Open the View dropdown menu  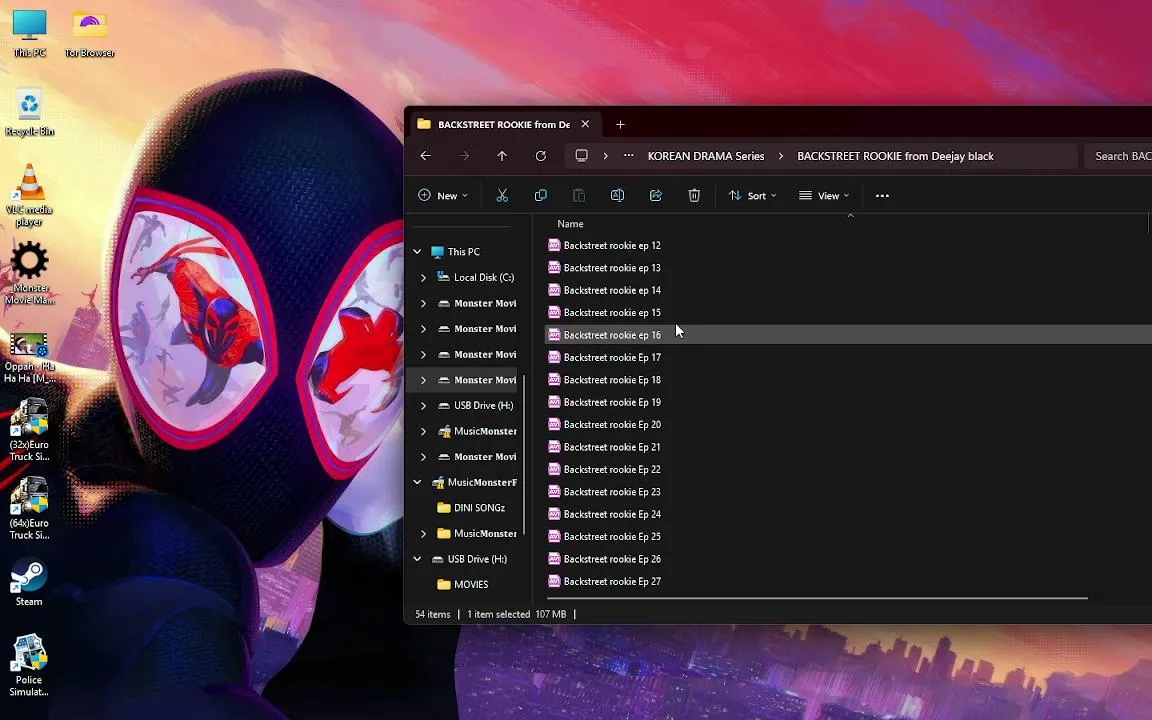pos(824,195)
